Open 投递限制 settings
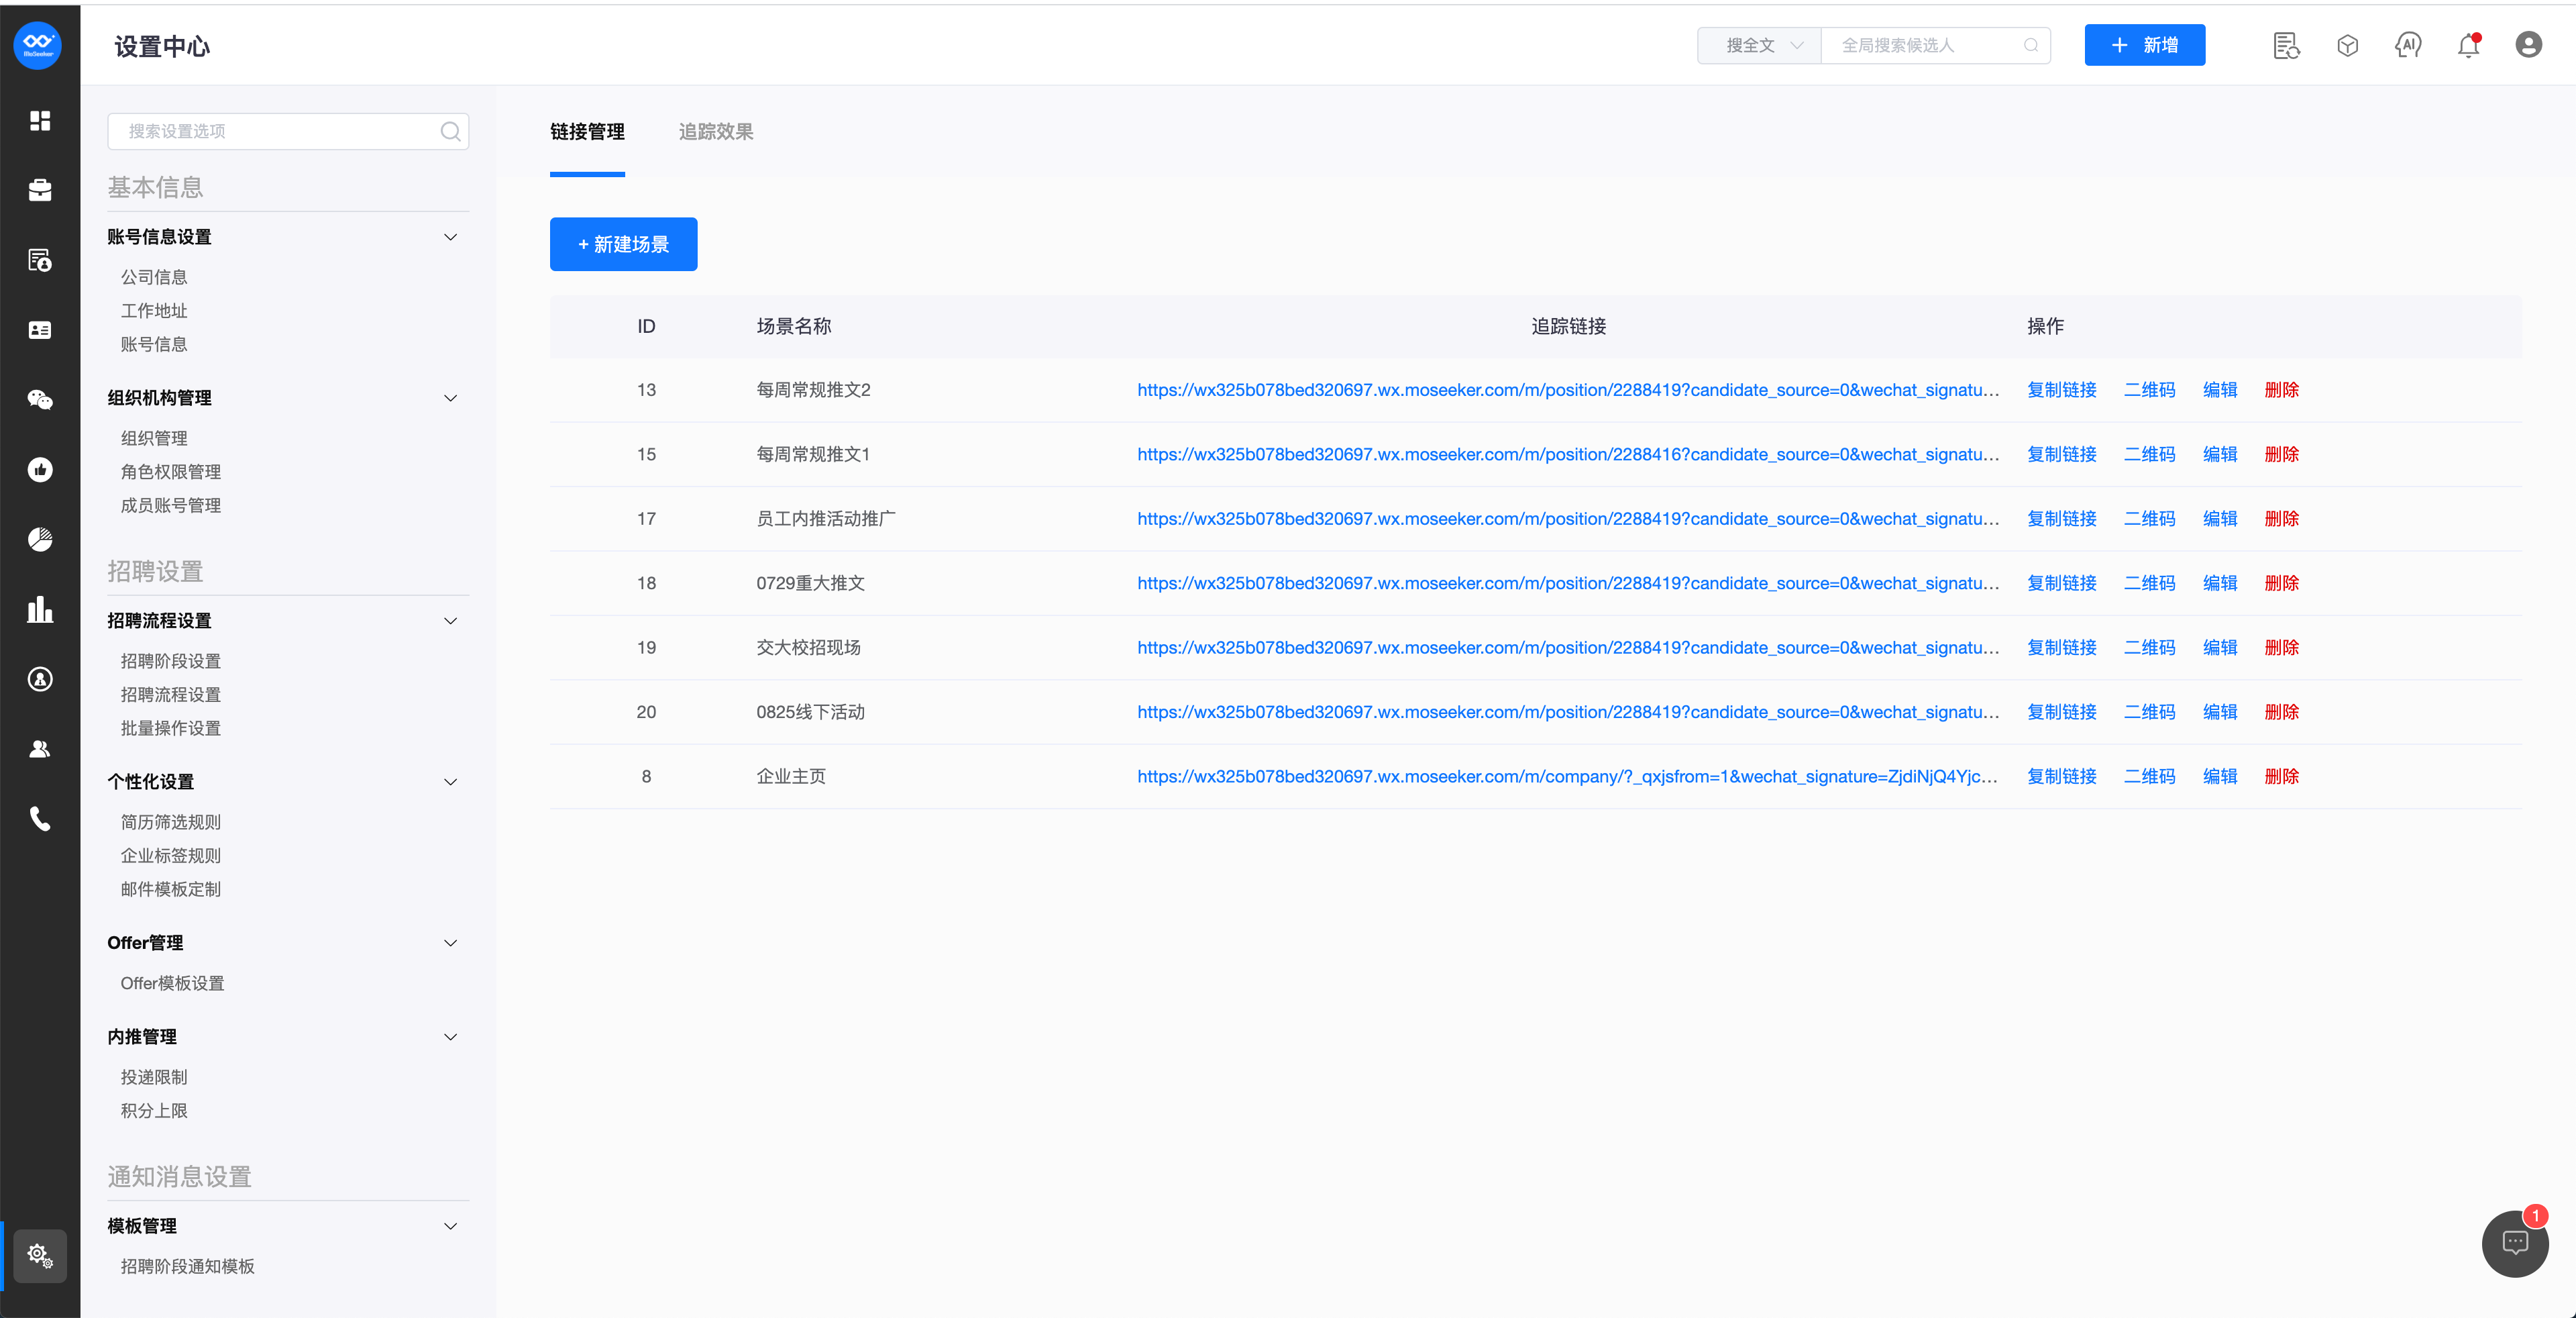Screen dimensions: 2576x1318 click(154, 1077)
